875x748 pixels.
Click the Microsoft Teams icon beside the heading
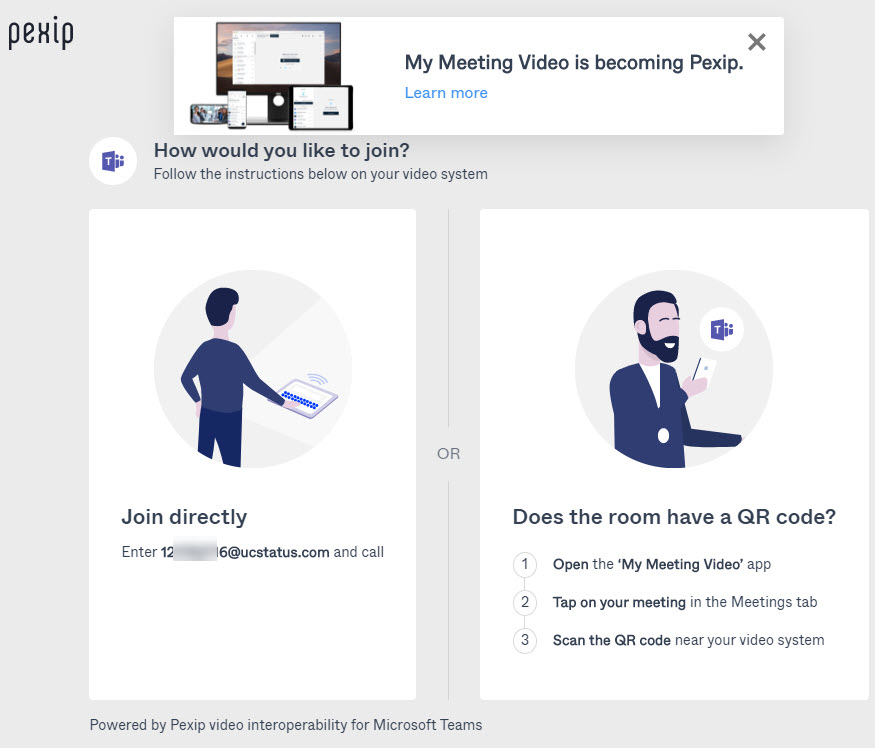point(113,161)
